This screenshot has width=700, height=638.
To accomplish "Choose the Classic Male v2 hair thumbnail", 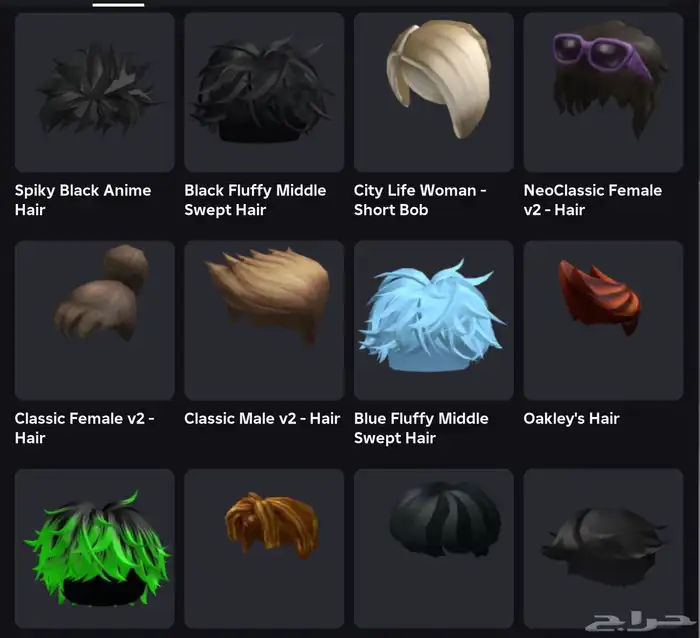I will (264, 321).
